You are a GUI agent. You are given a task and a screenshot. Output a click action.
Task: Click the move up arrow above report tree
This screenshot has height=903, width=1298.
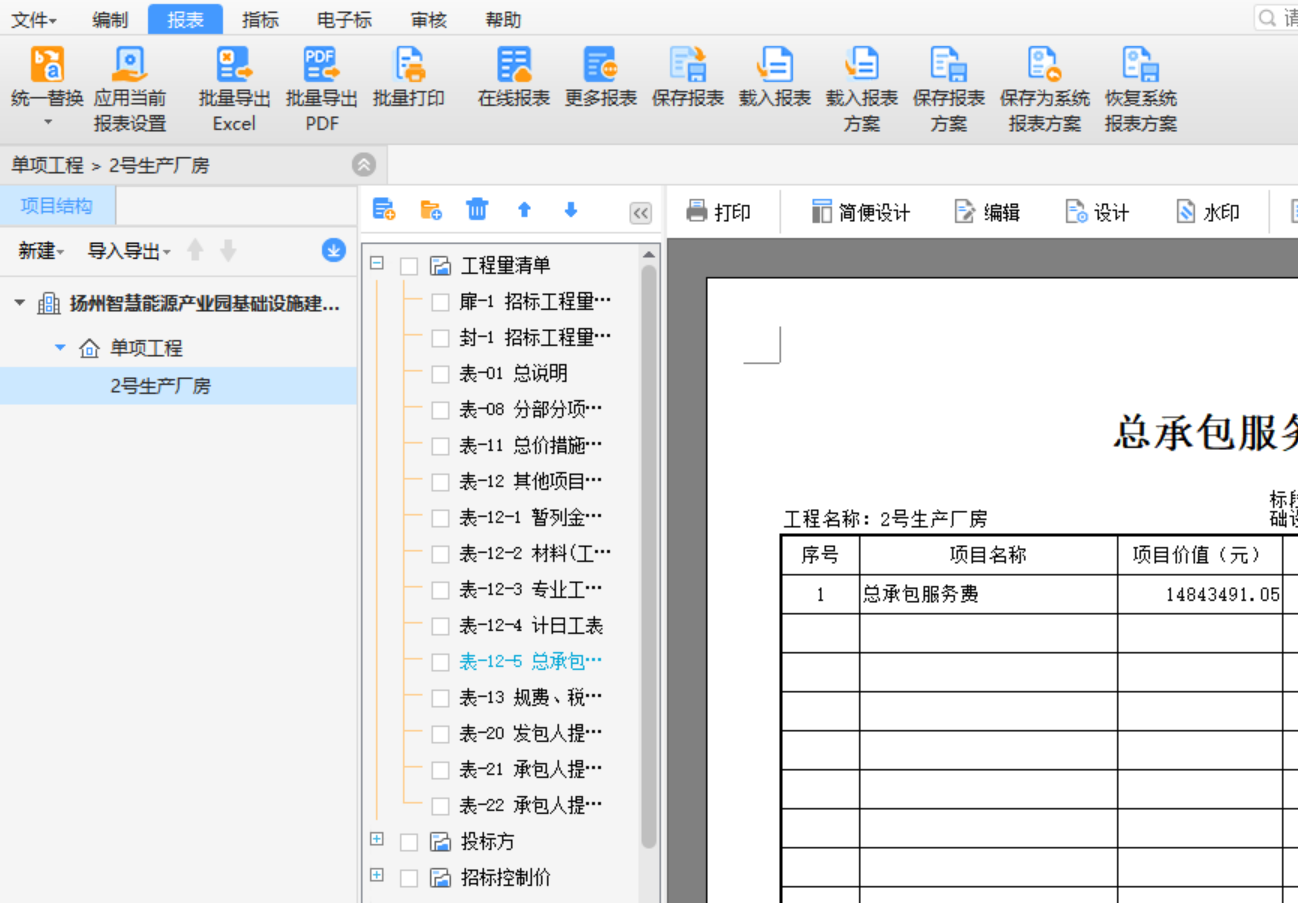point(524,210)
